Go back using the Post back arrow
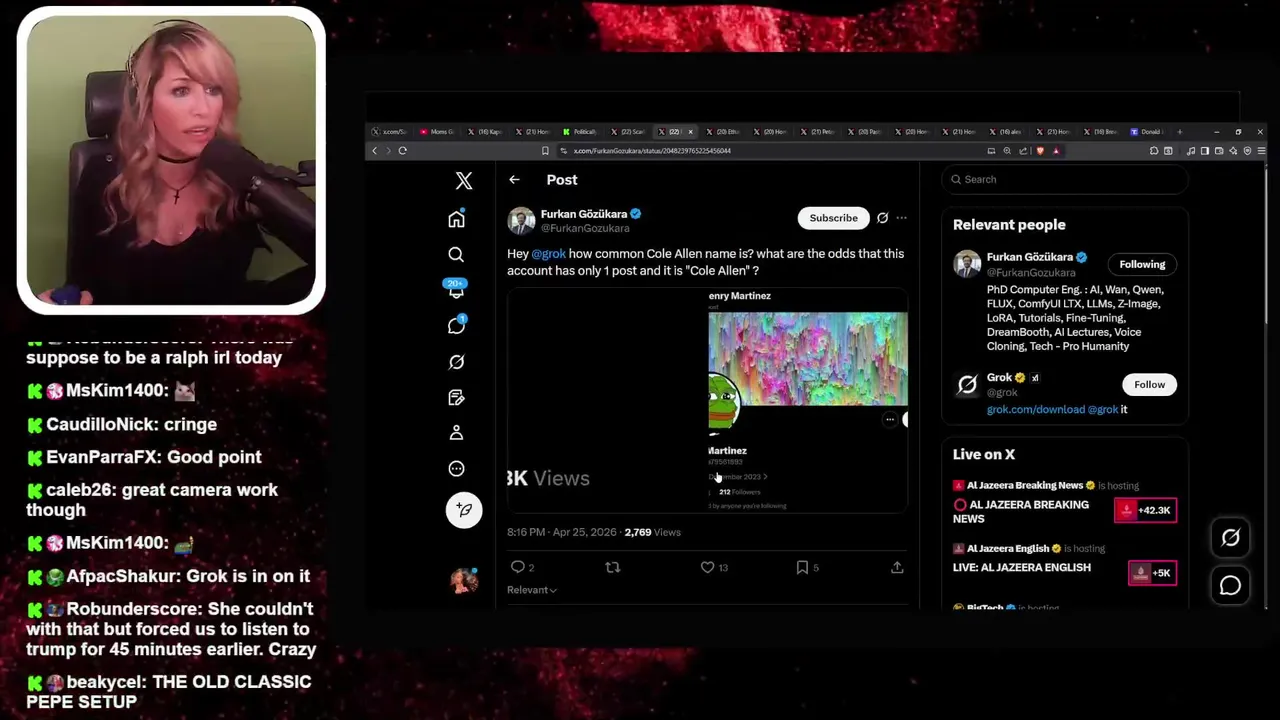The width and height of the screenshot is (1280, 720). tap(514, 180)
